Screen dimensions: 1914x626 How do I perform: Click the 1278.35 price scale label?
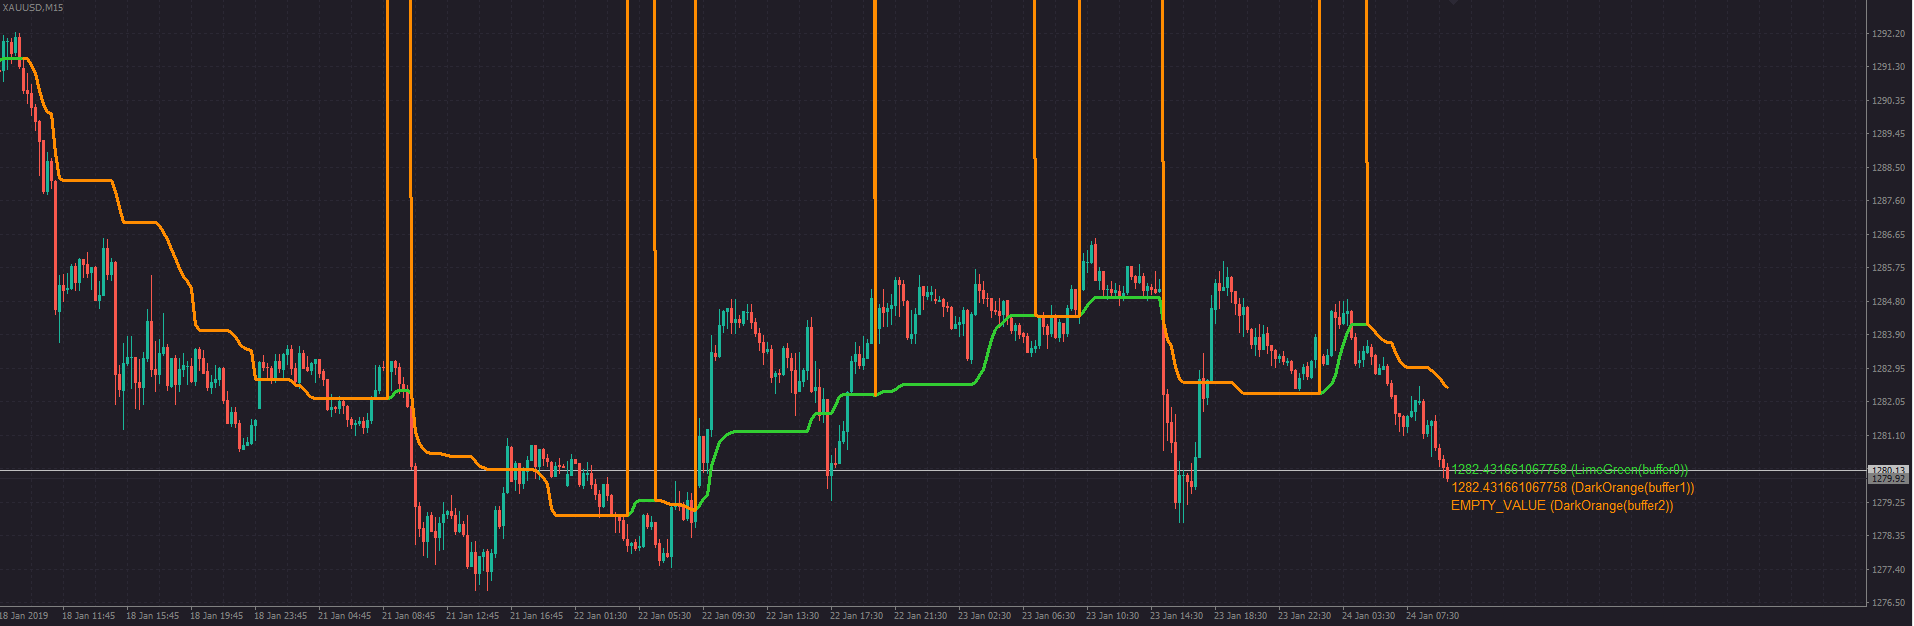(x=1888, y=536)
